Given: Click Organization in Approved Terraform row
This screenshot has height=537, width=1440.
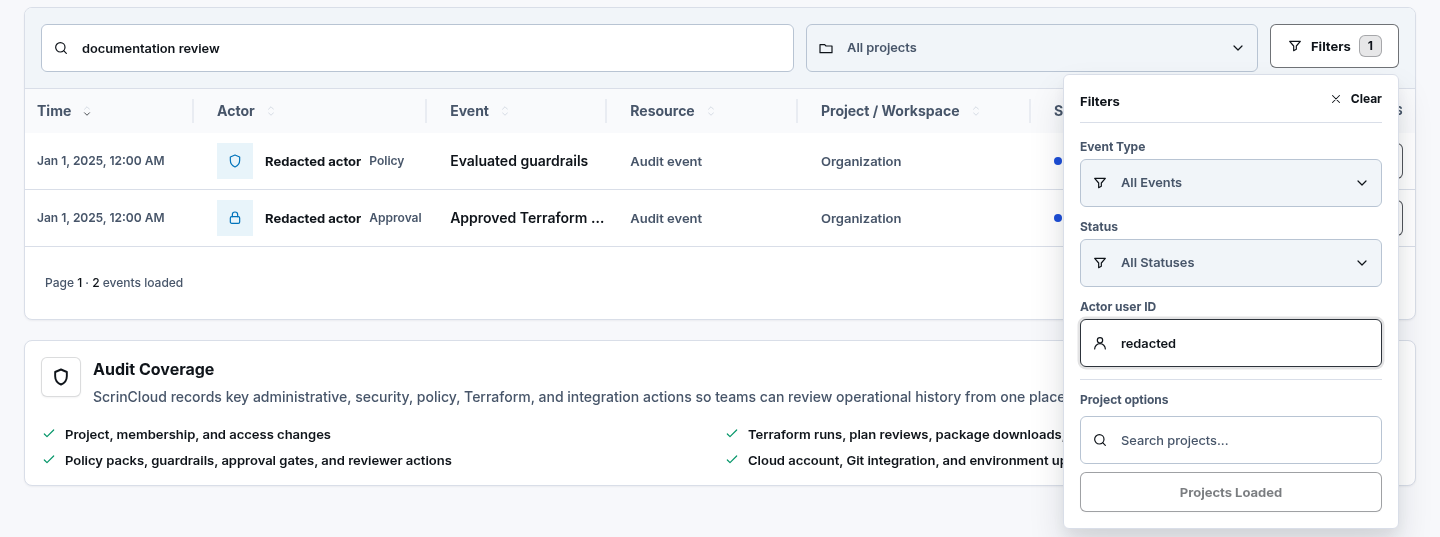Looking at the screenshot, I should [861, 219].
